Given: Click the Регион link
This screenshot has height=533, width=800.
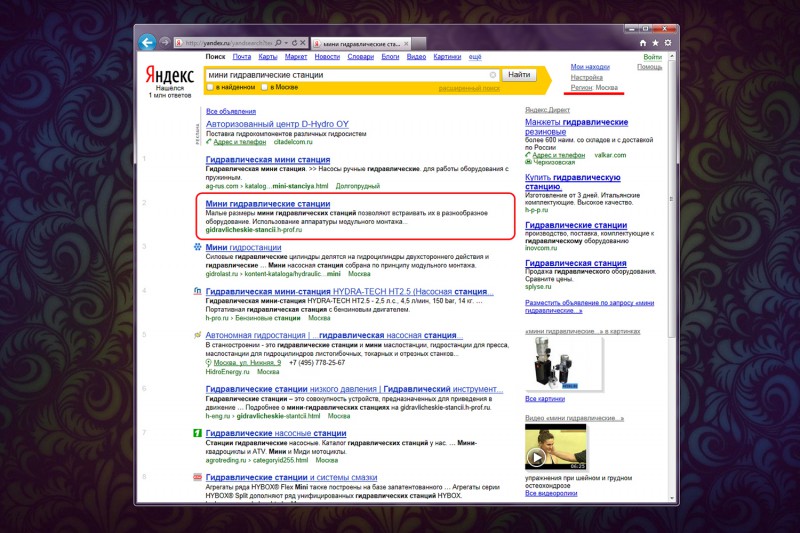Looking at the screenshot, I should (582, 88).
